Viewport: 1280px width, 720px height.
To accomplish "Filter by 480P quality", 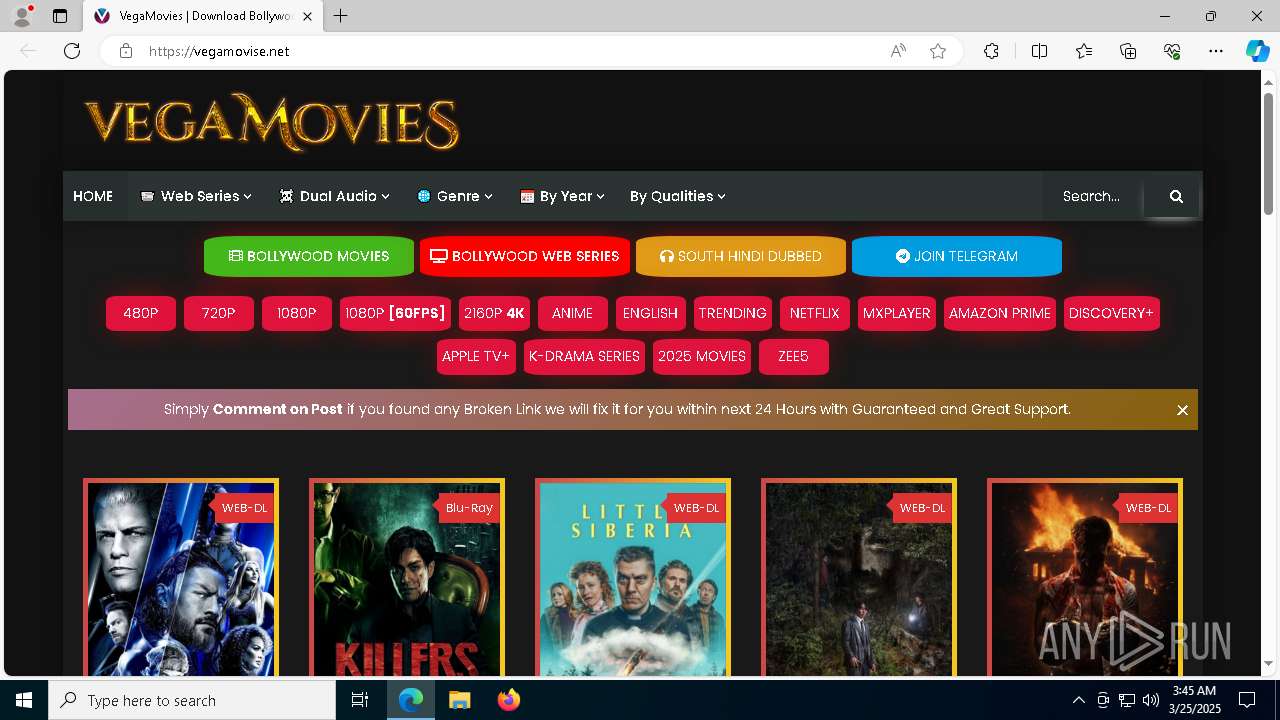I will pos(141,313).
